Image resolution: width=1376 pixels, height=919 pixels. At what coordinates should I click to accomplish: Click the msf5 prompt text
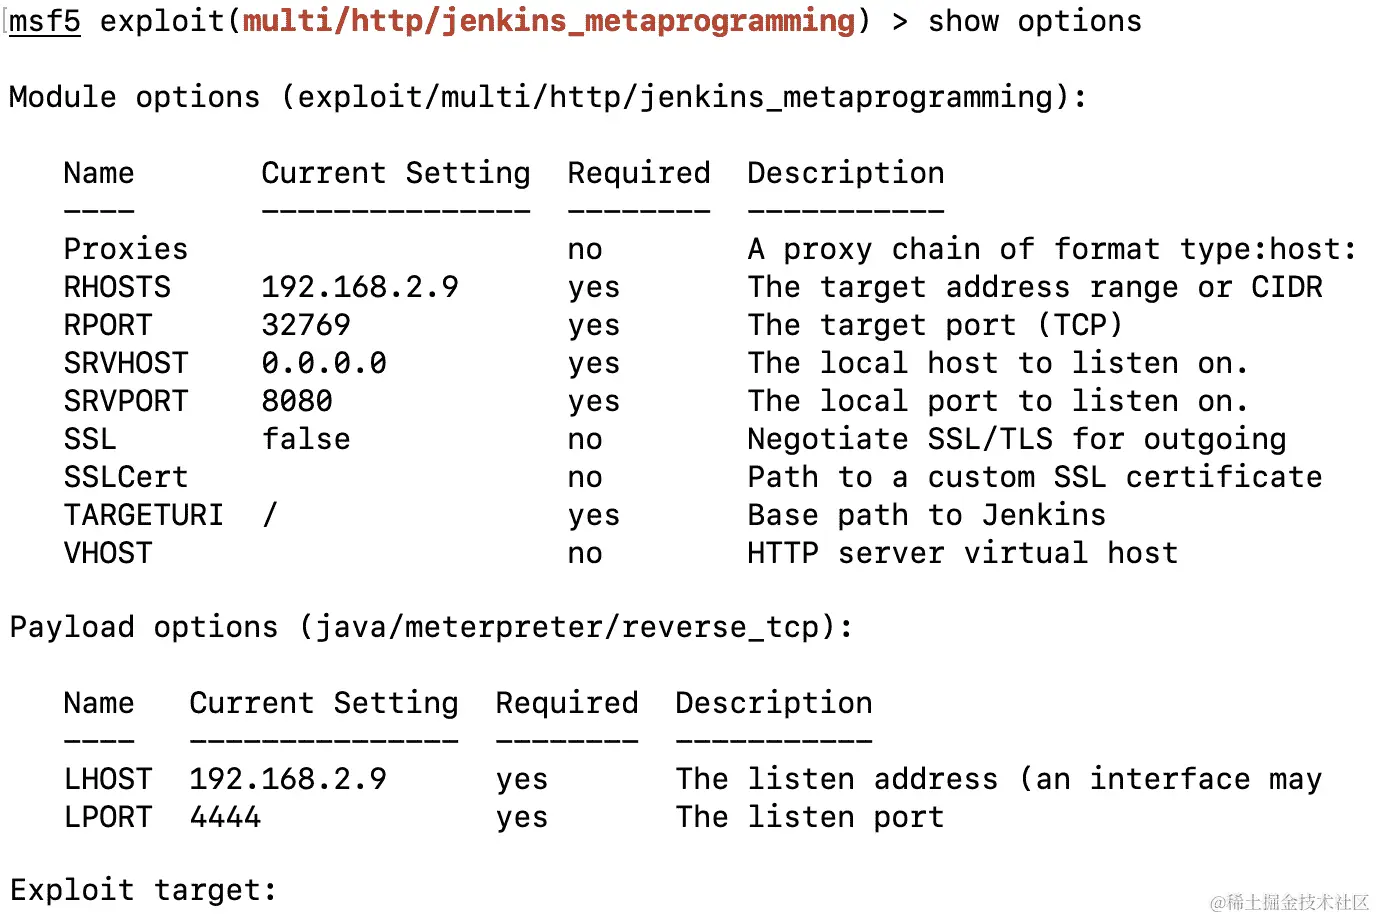(x=45, y=21)
